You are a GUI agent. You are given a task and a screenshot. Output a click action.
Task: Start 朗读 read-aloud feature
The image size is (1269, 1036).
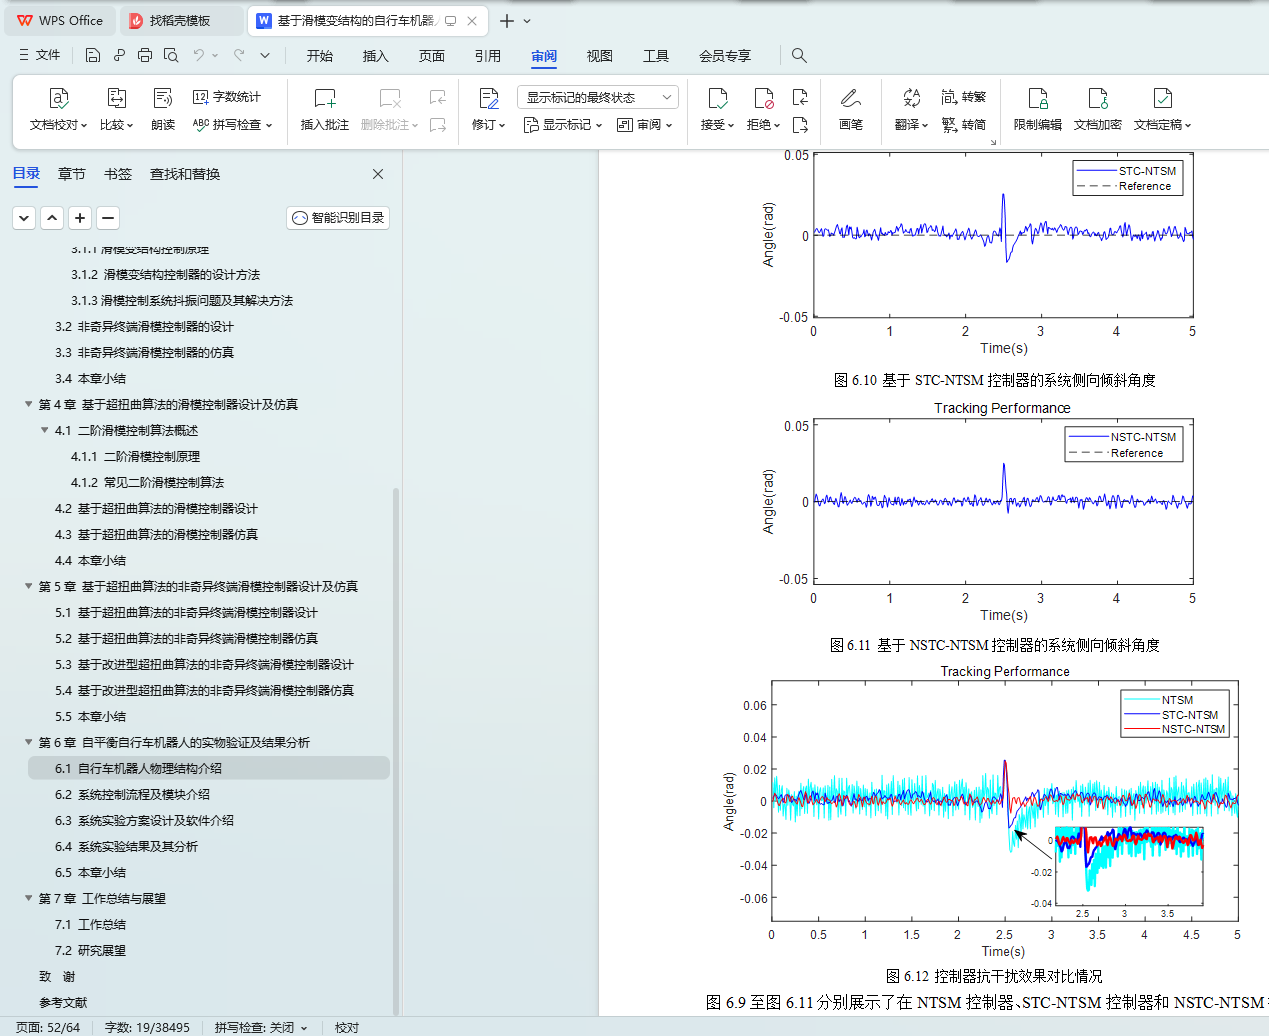[163, 110]
